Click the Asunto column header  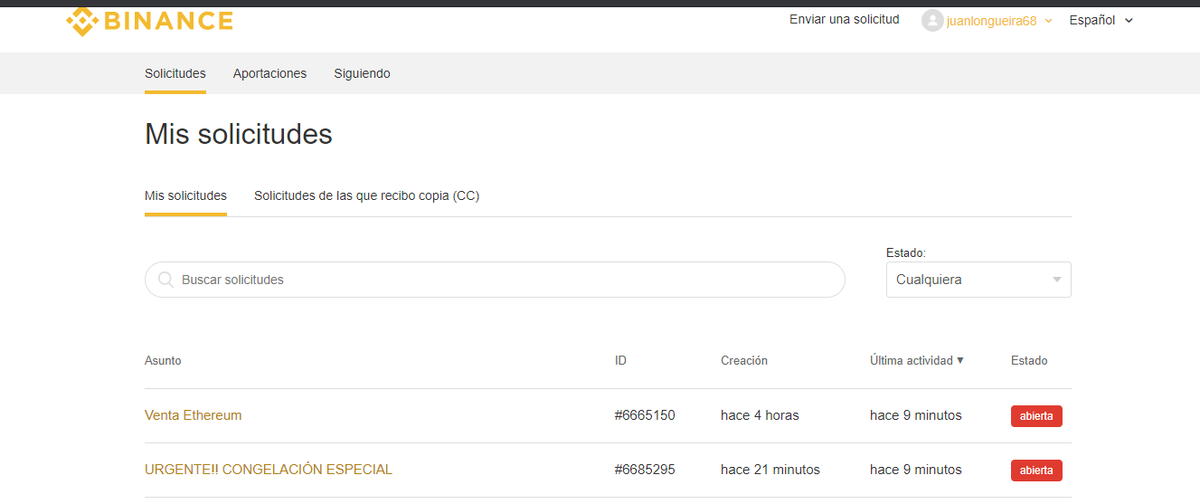pyautogui.click(x=163, y=360)
